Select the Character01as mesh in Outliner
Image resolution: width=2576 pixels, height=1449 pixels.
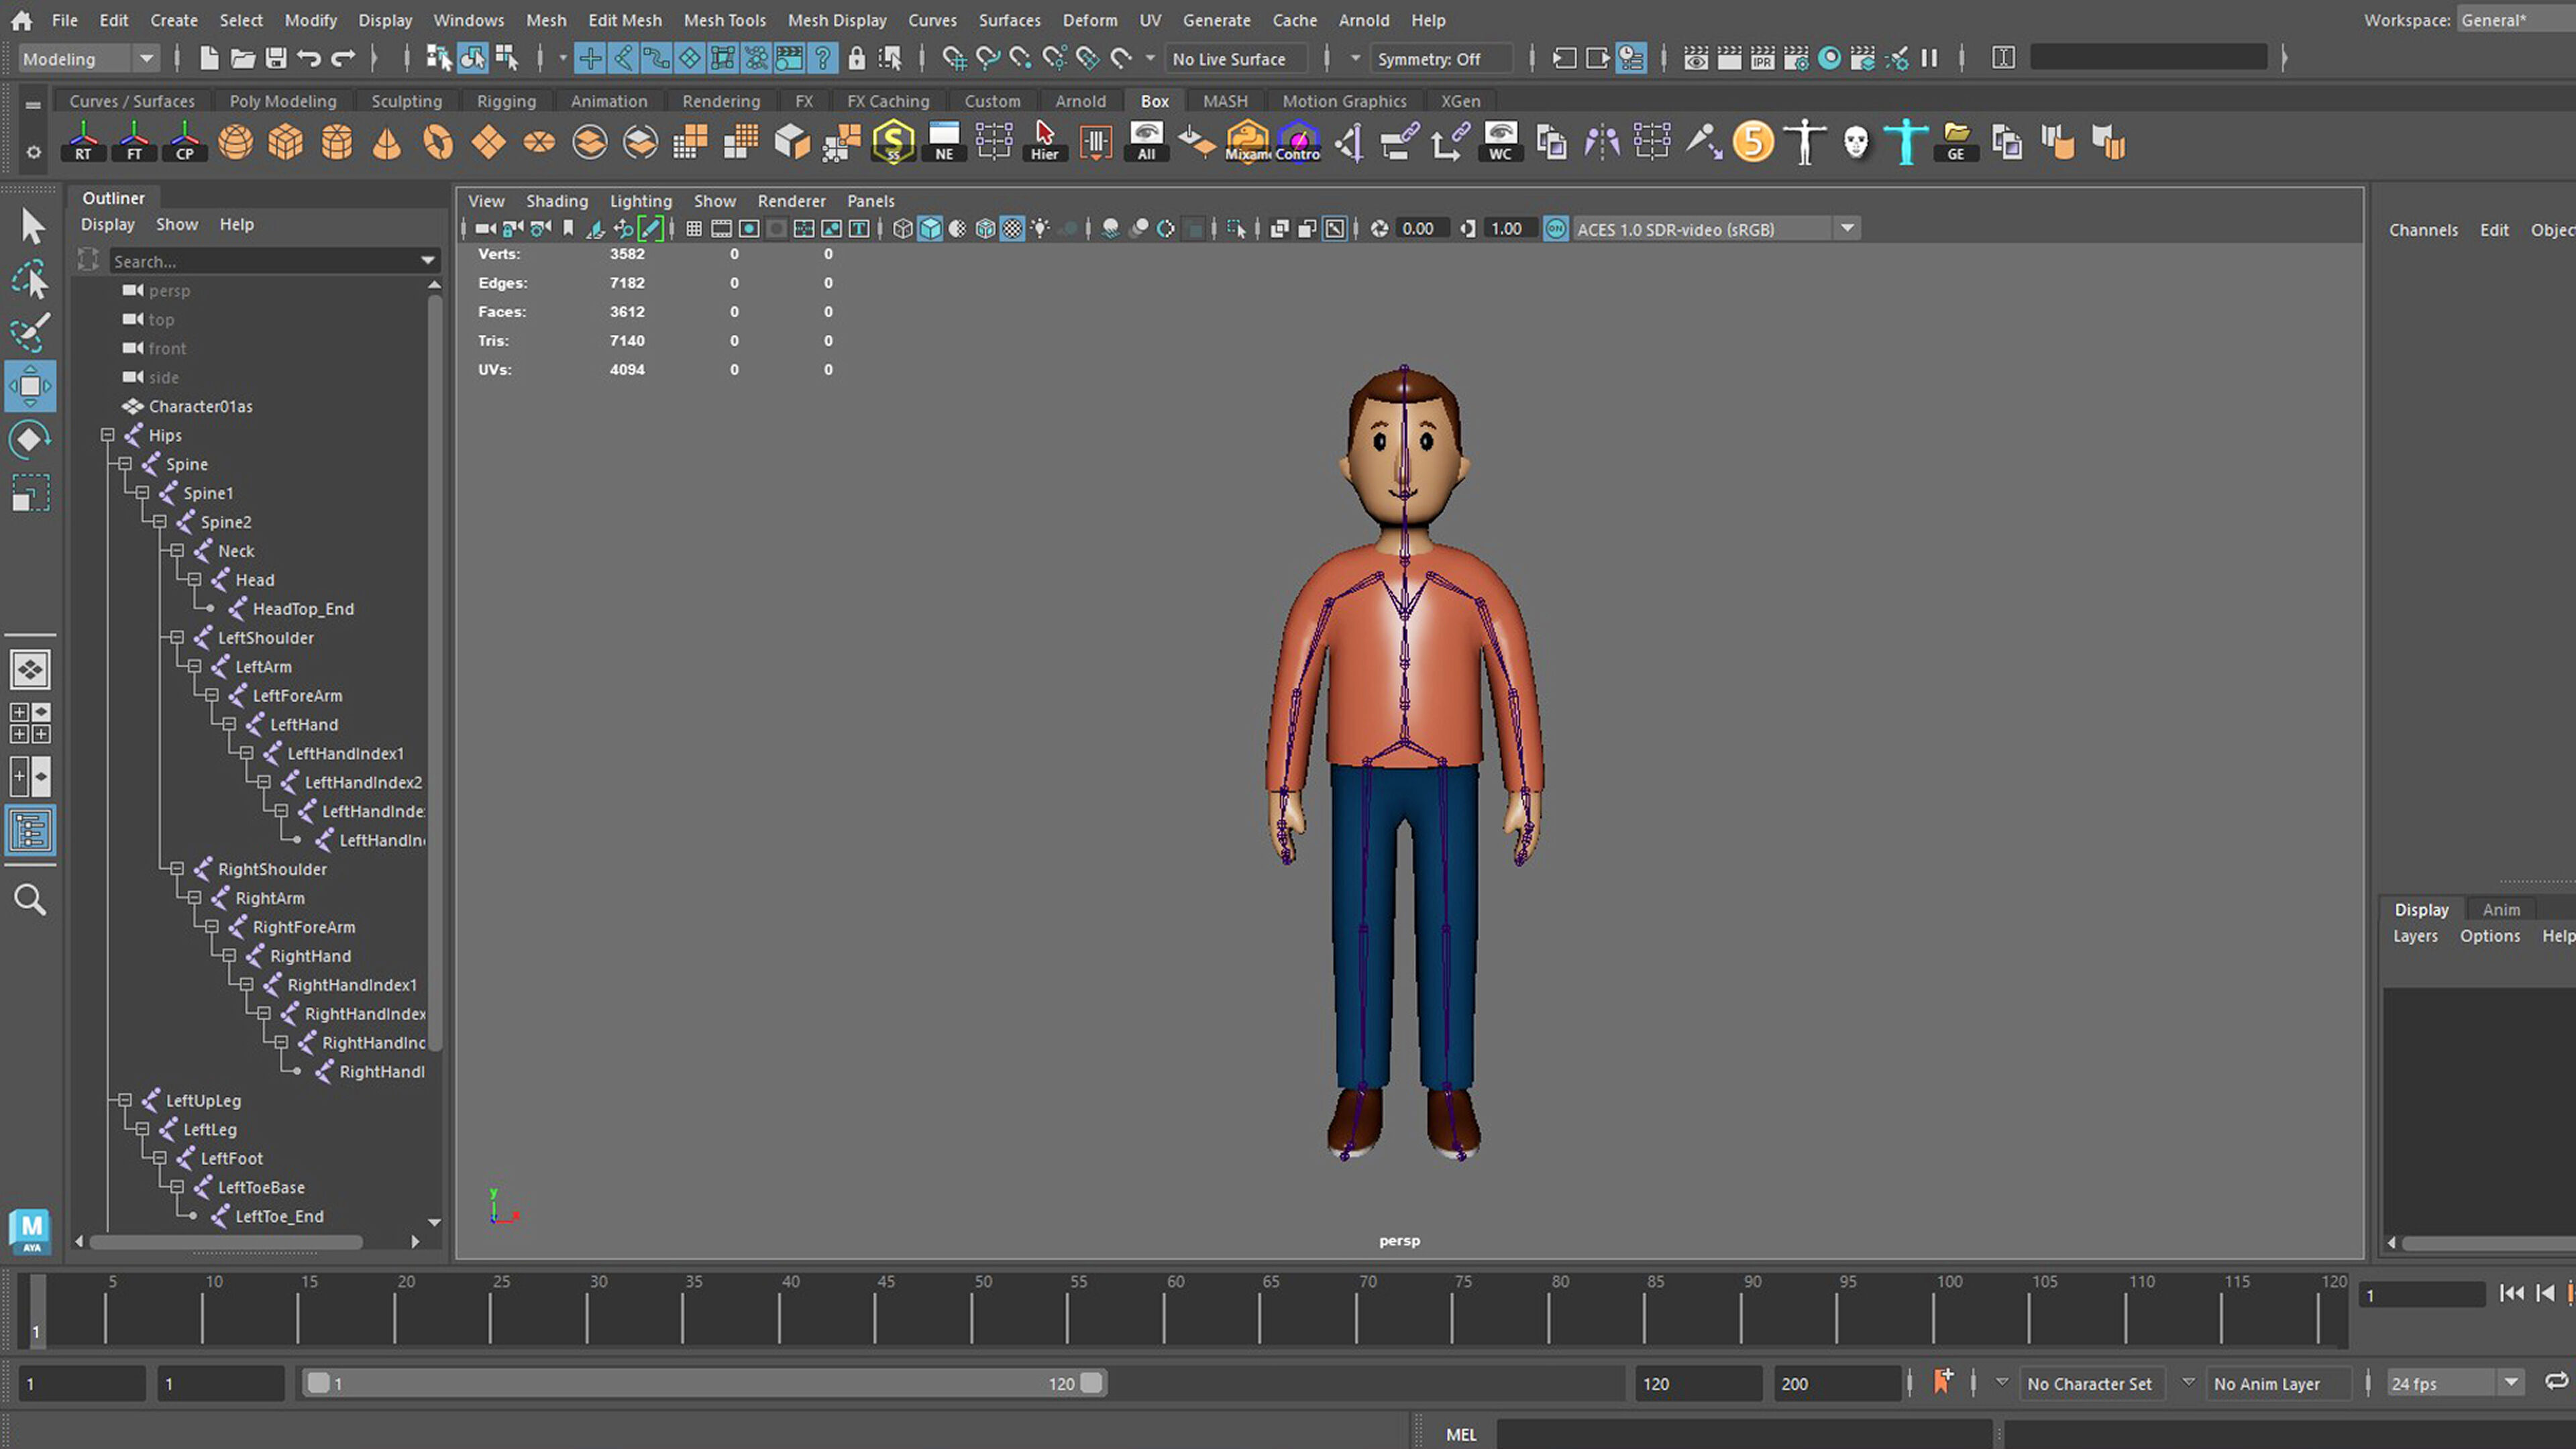pos(200,406)
